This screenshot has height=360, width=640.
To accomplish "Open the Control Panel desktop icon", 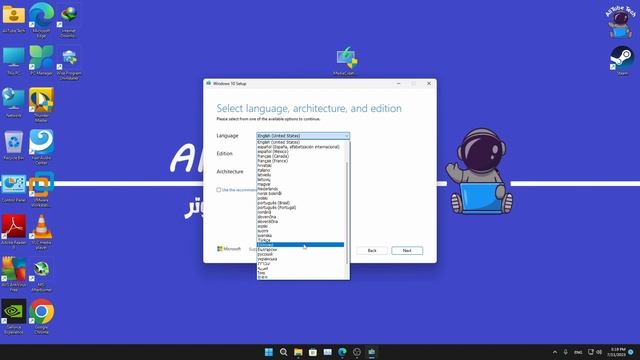I will coord(13,188).
